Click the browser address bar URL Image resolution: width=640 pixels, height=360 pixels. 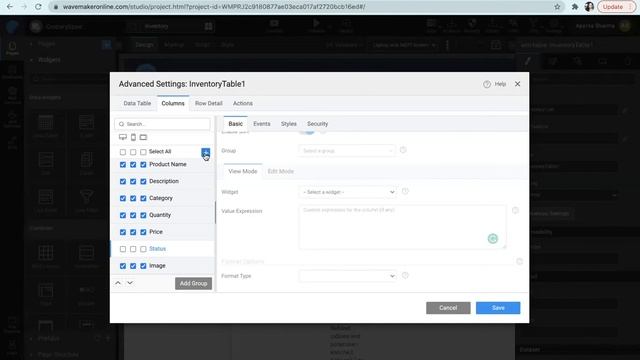[x=214, y=7]
